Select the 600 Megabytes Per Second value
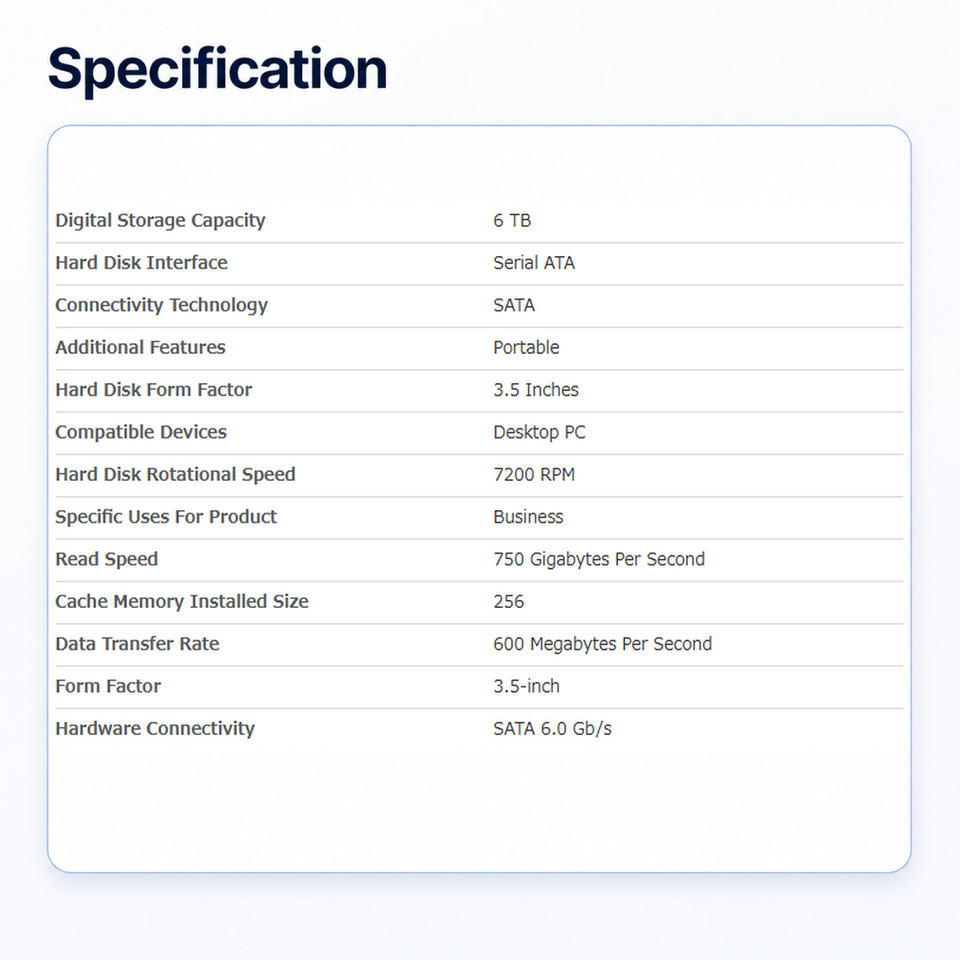 [602, 643]
